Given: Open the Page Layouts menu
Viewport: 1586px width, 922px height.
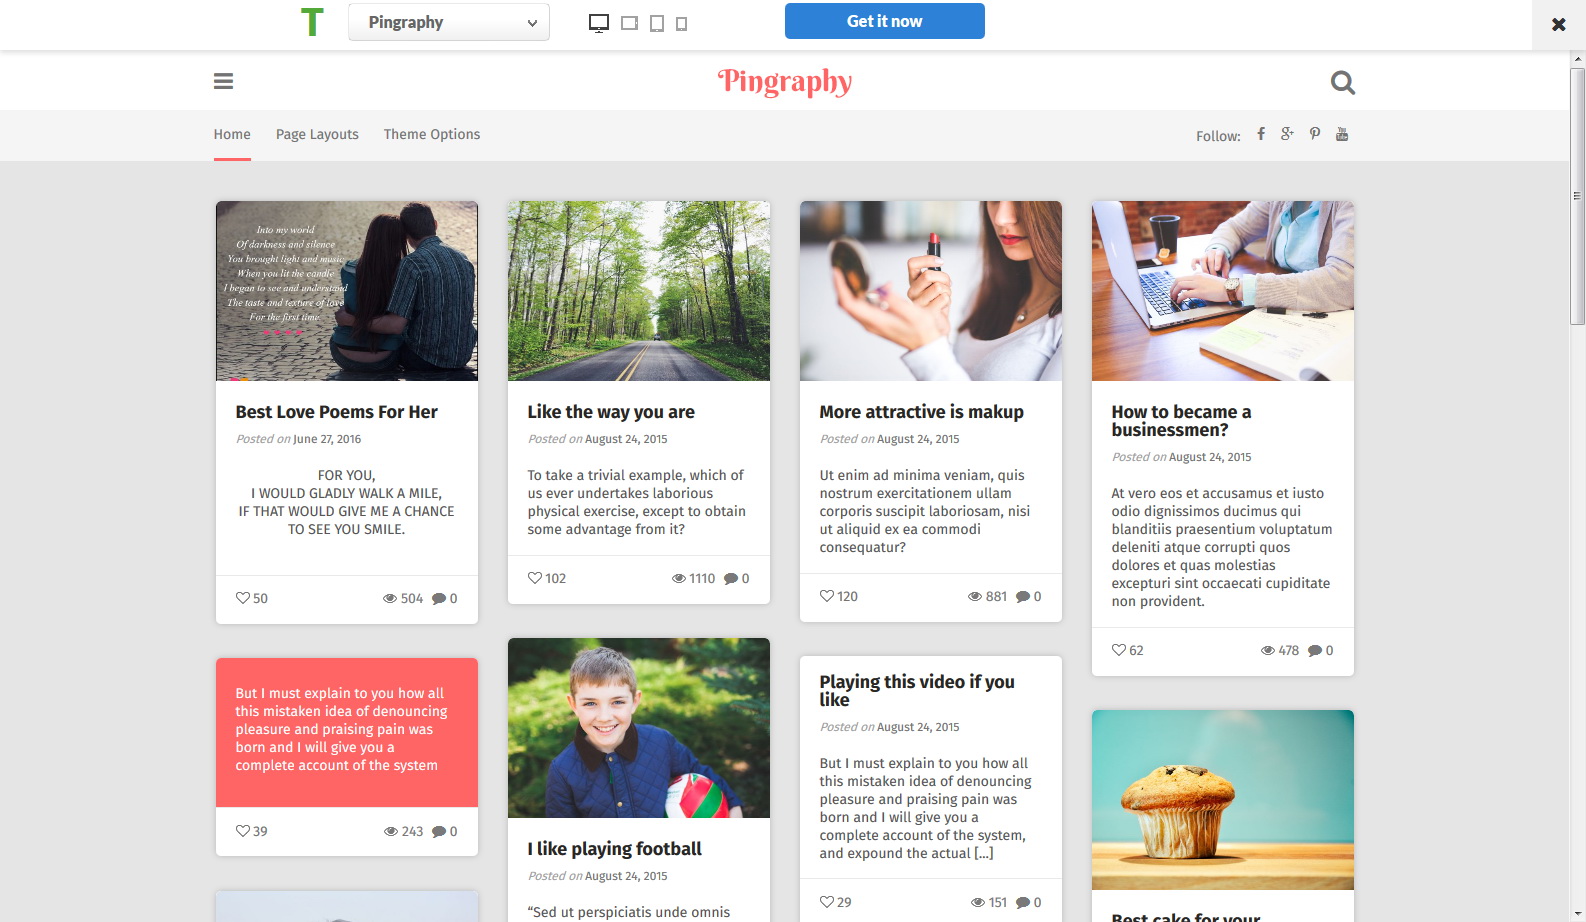Looking at the screenshot, I should (x=317, y=134).
